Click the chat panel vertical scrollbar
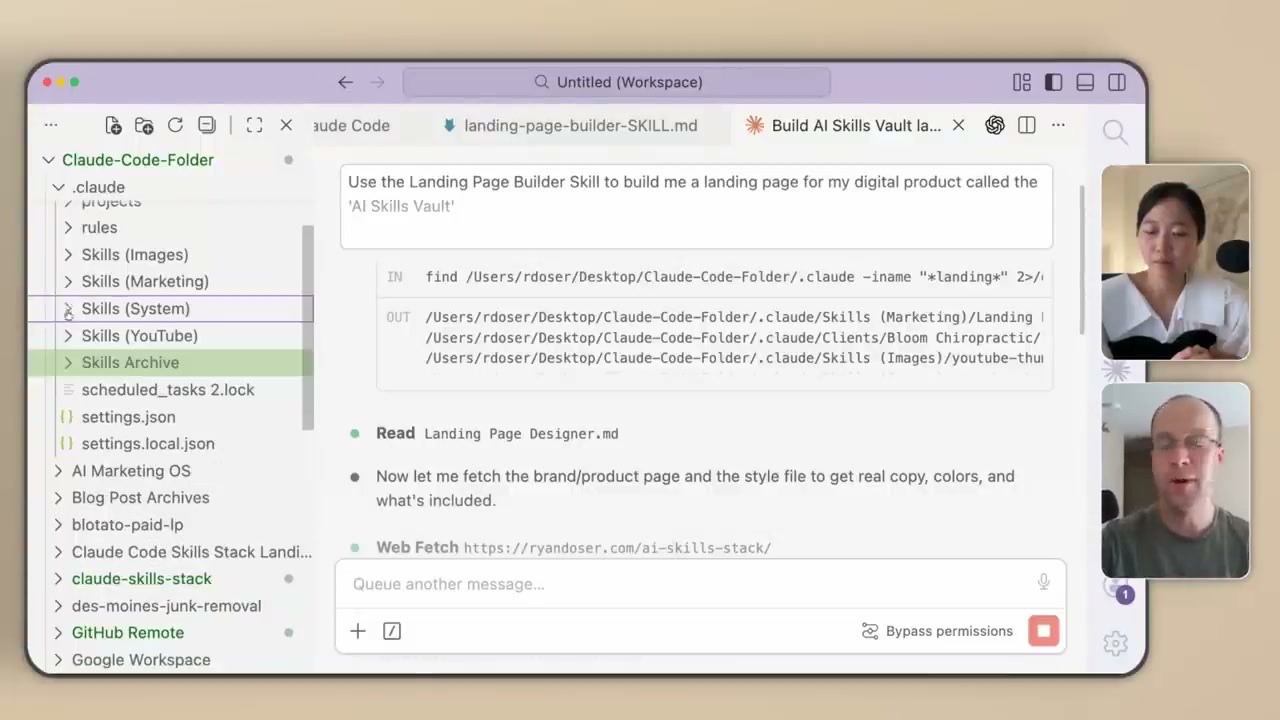1280x720 pixels. coord(1083,260)
